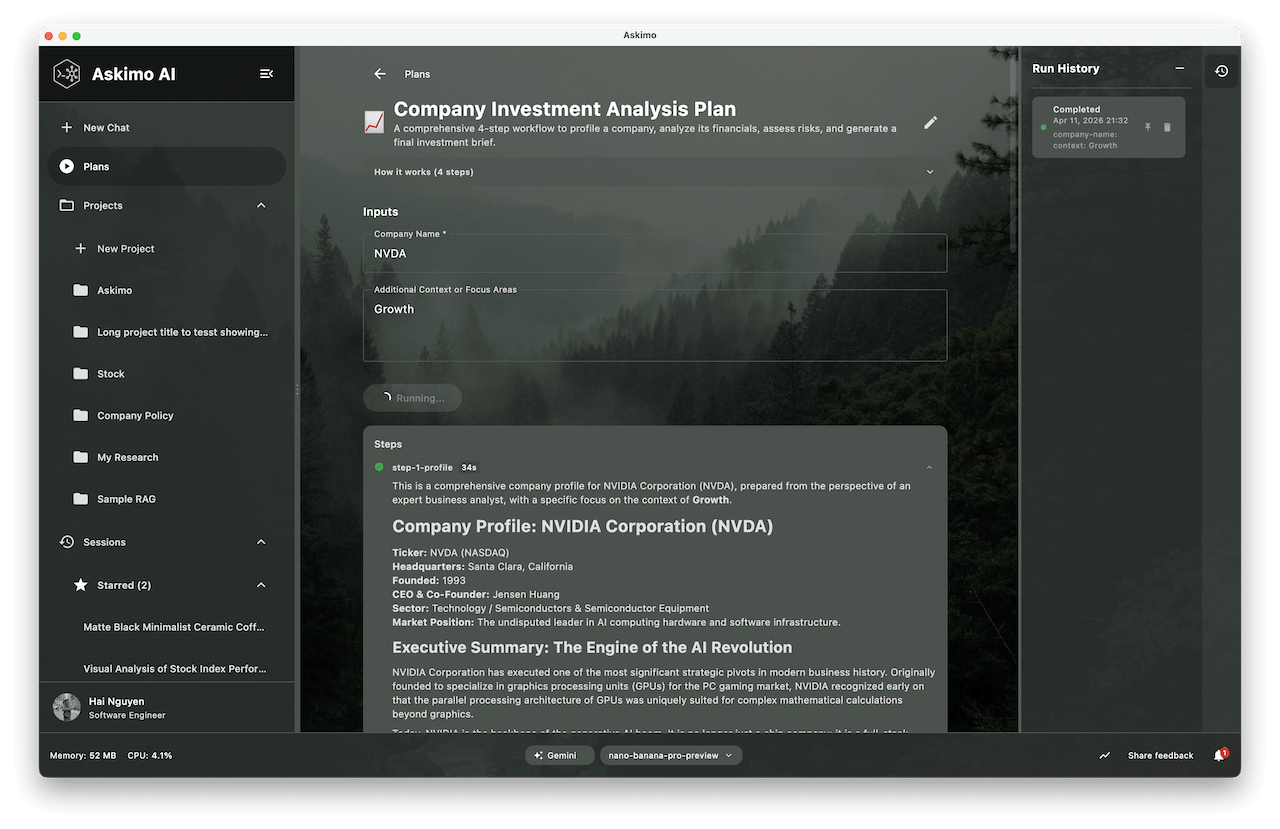Click the Company Name input field
Viewport: 1280px width, 829px height.
tap(655, 253)
